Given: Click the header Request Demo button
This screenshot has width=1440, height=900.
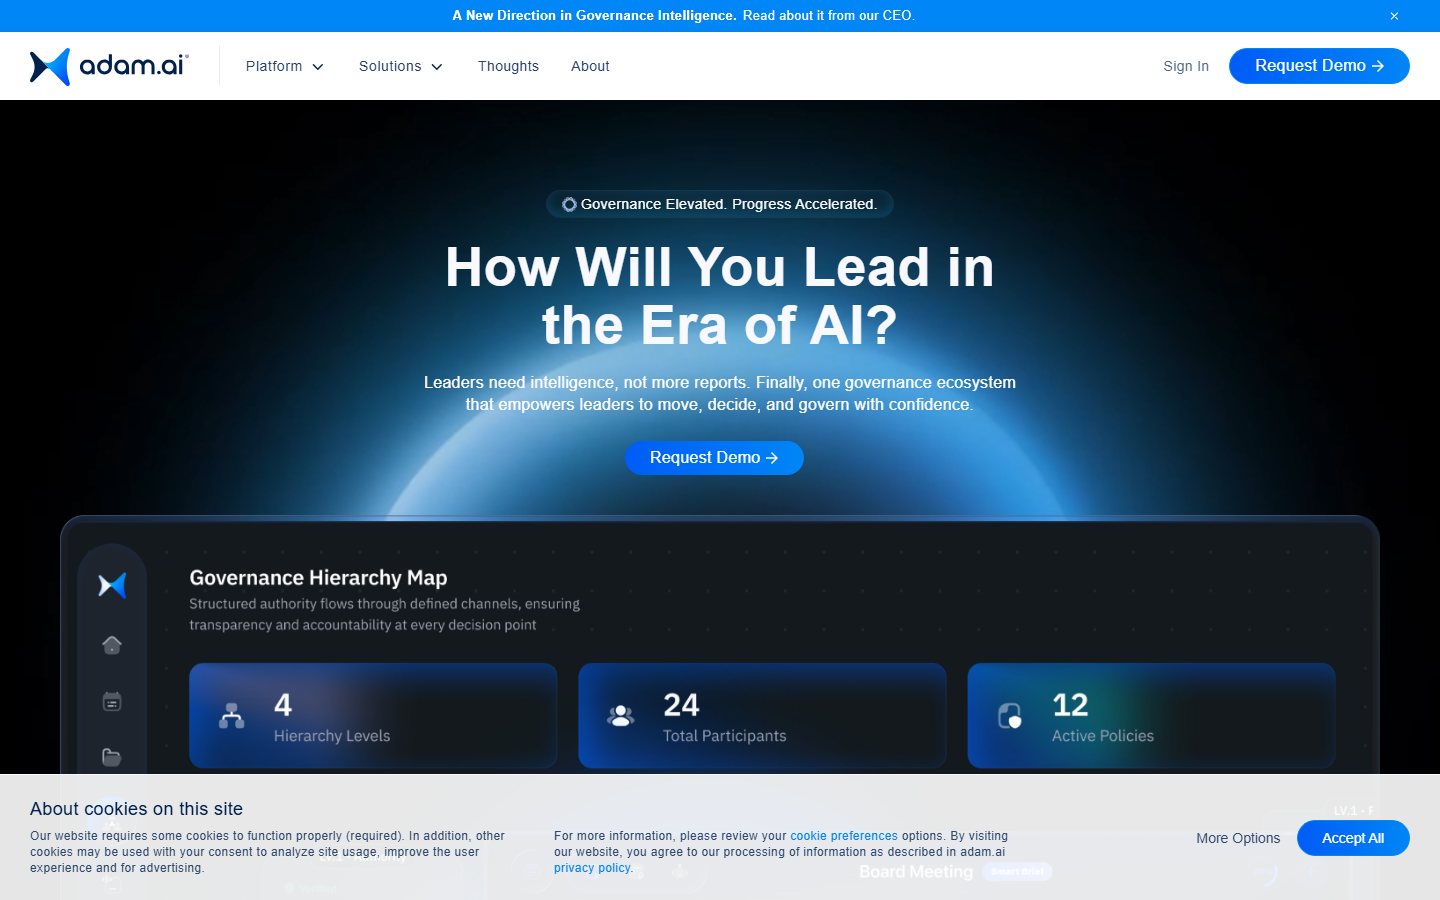Looking at the screenshot, I should click(x=1319, y=66).
